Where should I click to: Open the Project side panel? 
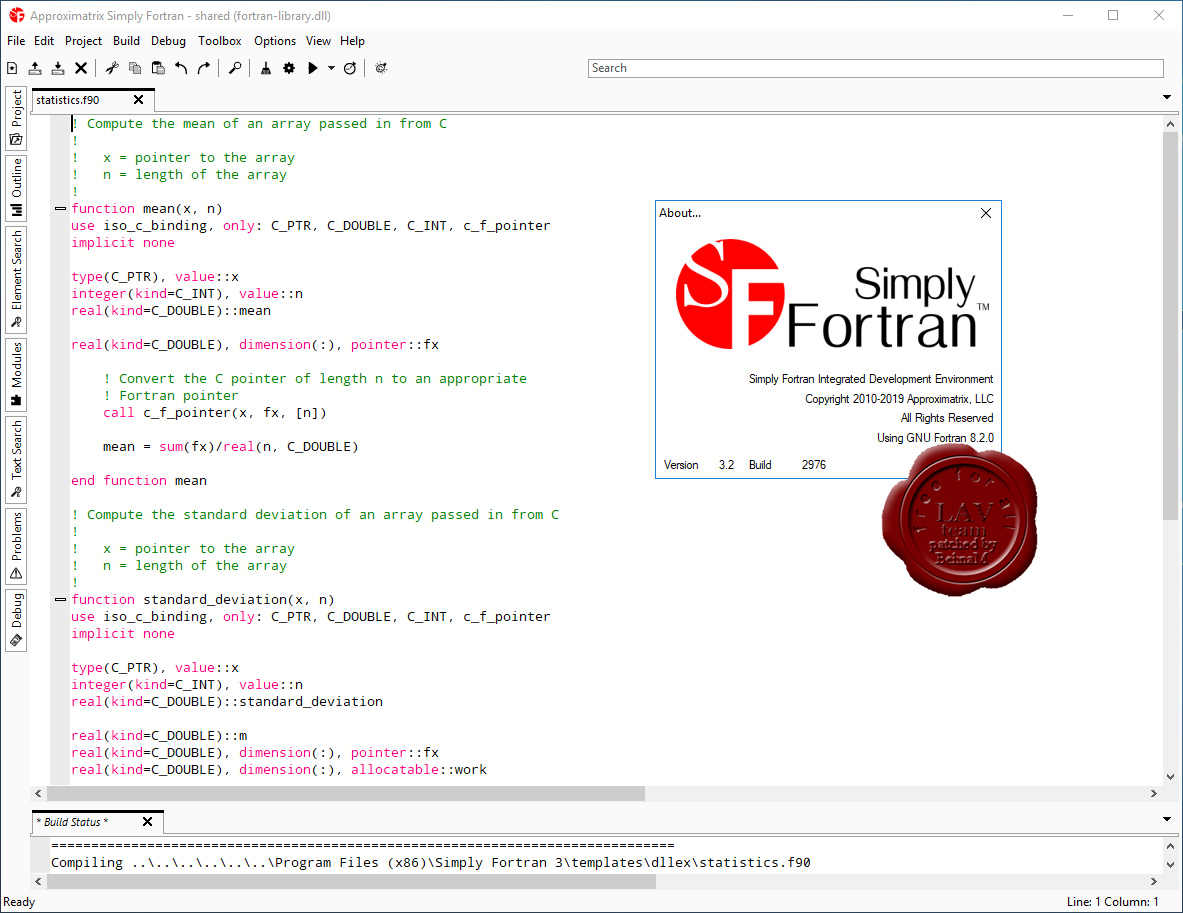pos(17,118)
